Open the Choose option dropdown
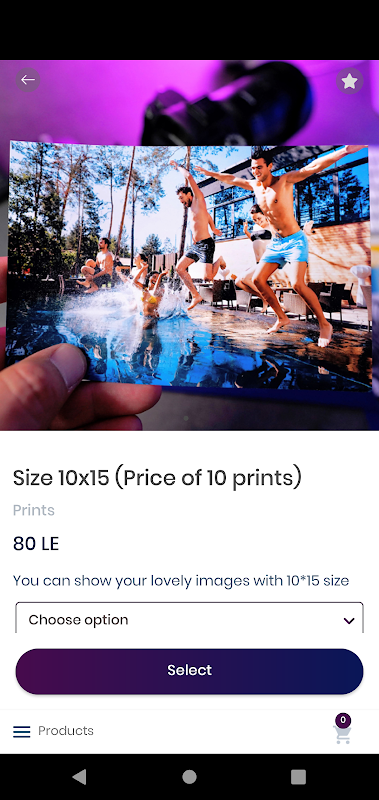The height and width of the screenshot is (800, 379). coord(189,618)
